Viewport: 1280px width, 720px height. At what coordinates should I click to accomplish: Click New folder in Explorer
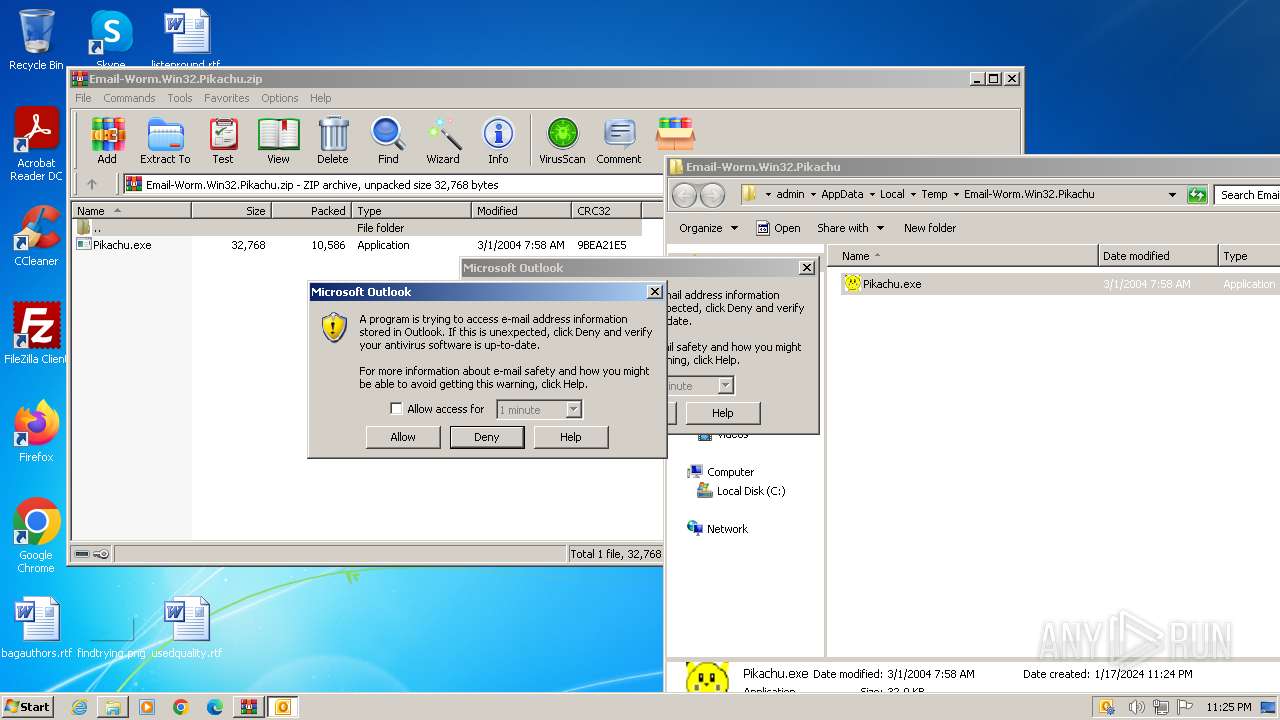[930, 228]
